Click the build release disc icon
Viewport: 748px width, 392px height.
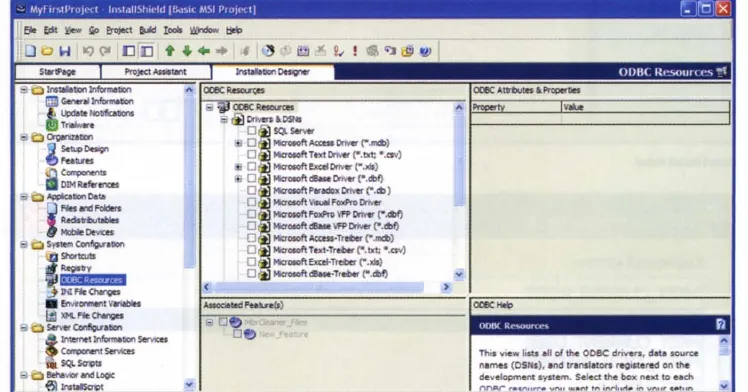coord(268,51)
